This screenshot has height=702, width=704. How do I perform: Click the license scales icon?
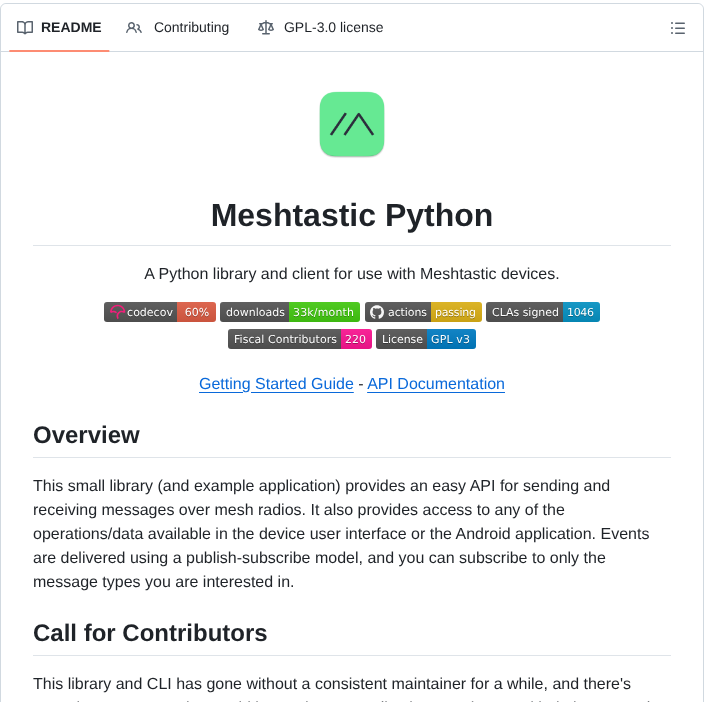pyautogui.click(x=266, y=28)
